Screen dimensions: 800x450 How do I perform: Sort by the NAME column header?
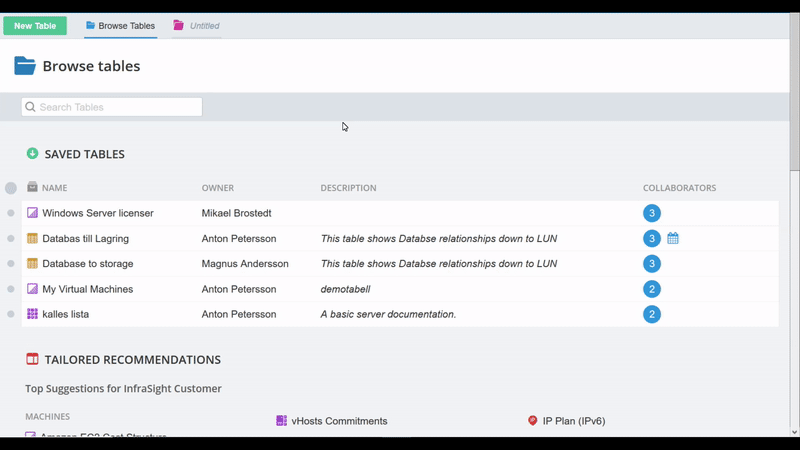point(55,188)
